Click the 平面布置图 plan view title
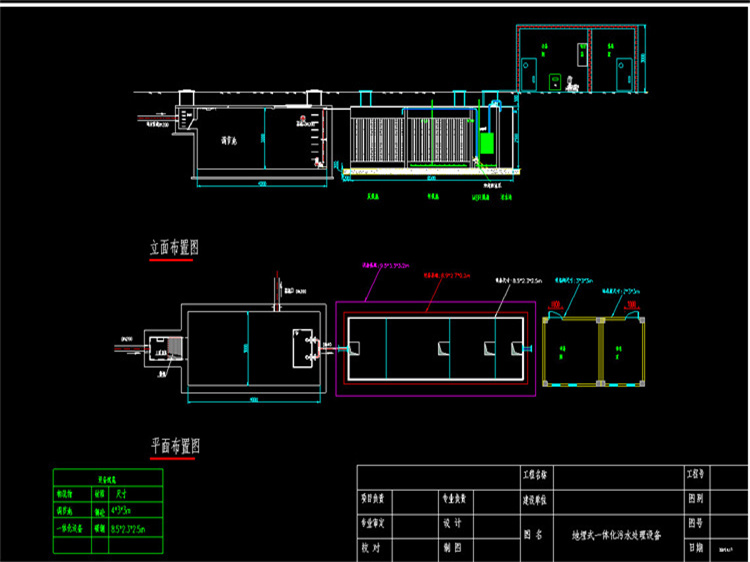This screenshot has height=562, width=750. click(173, 446)
